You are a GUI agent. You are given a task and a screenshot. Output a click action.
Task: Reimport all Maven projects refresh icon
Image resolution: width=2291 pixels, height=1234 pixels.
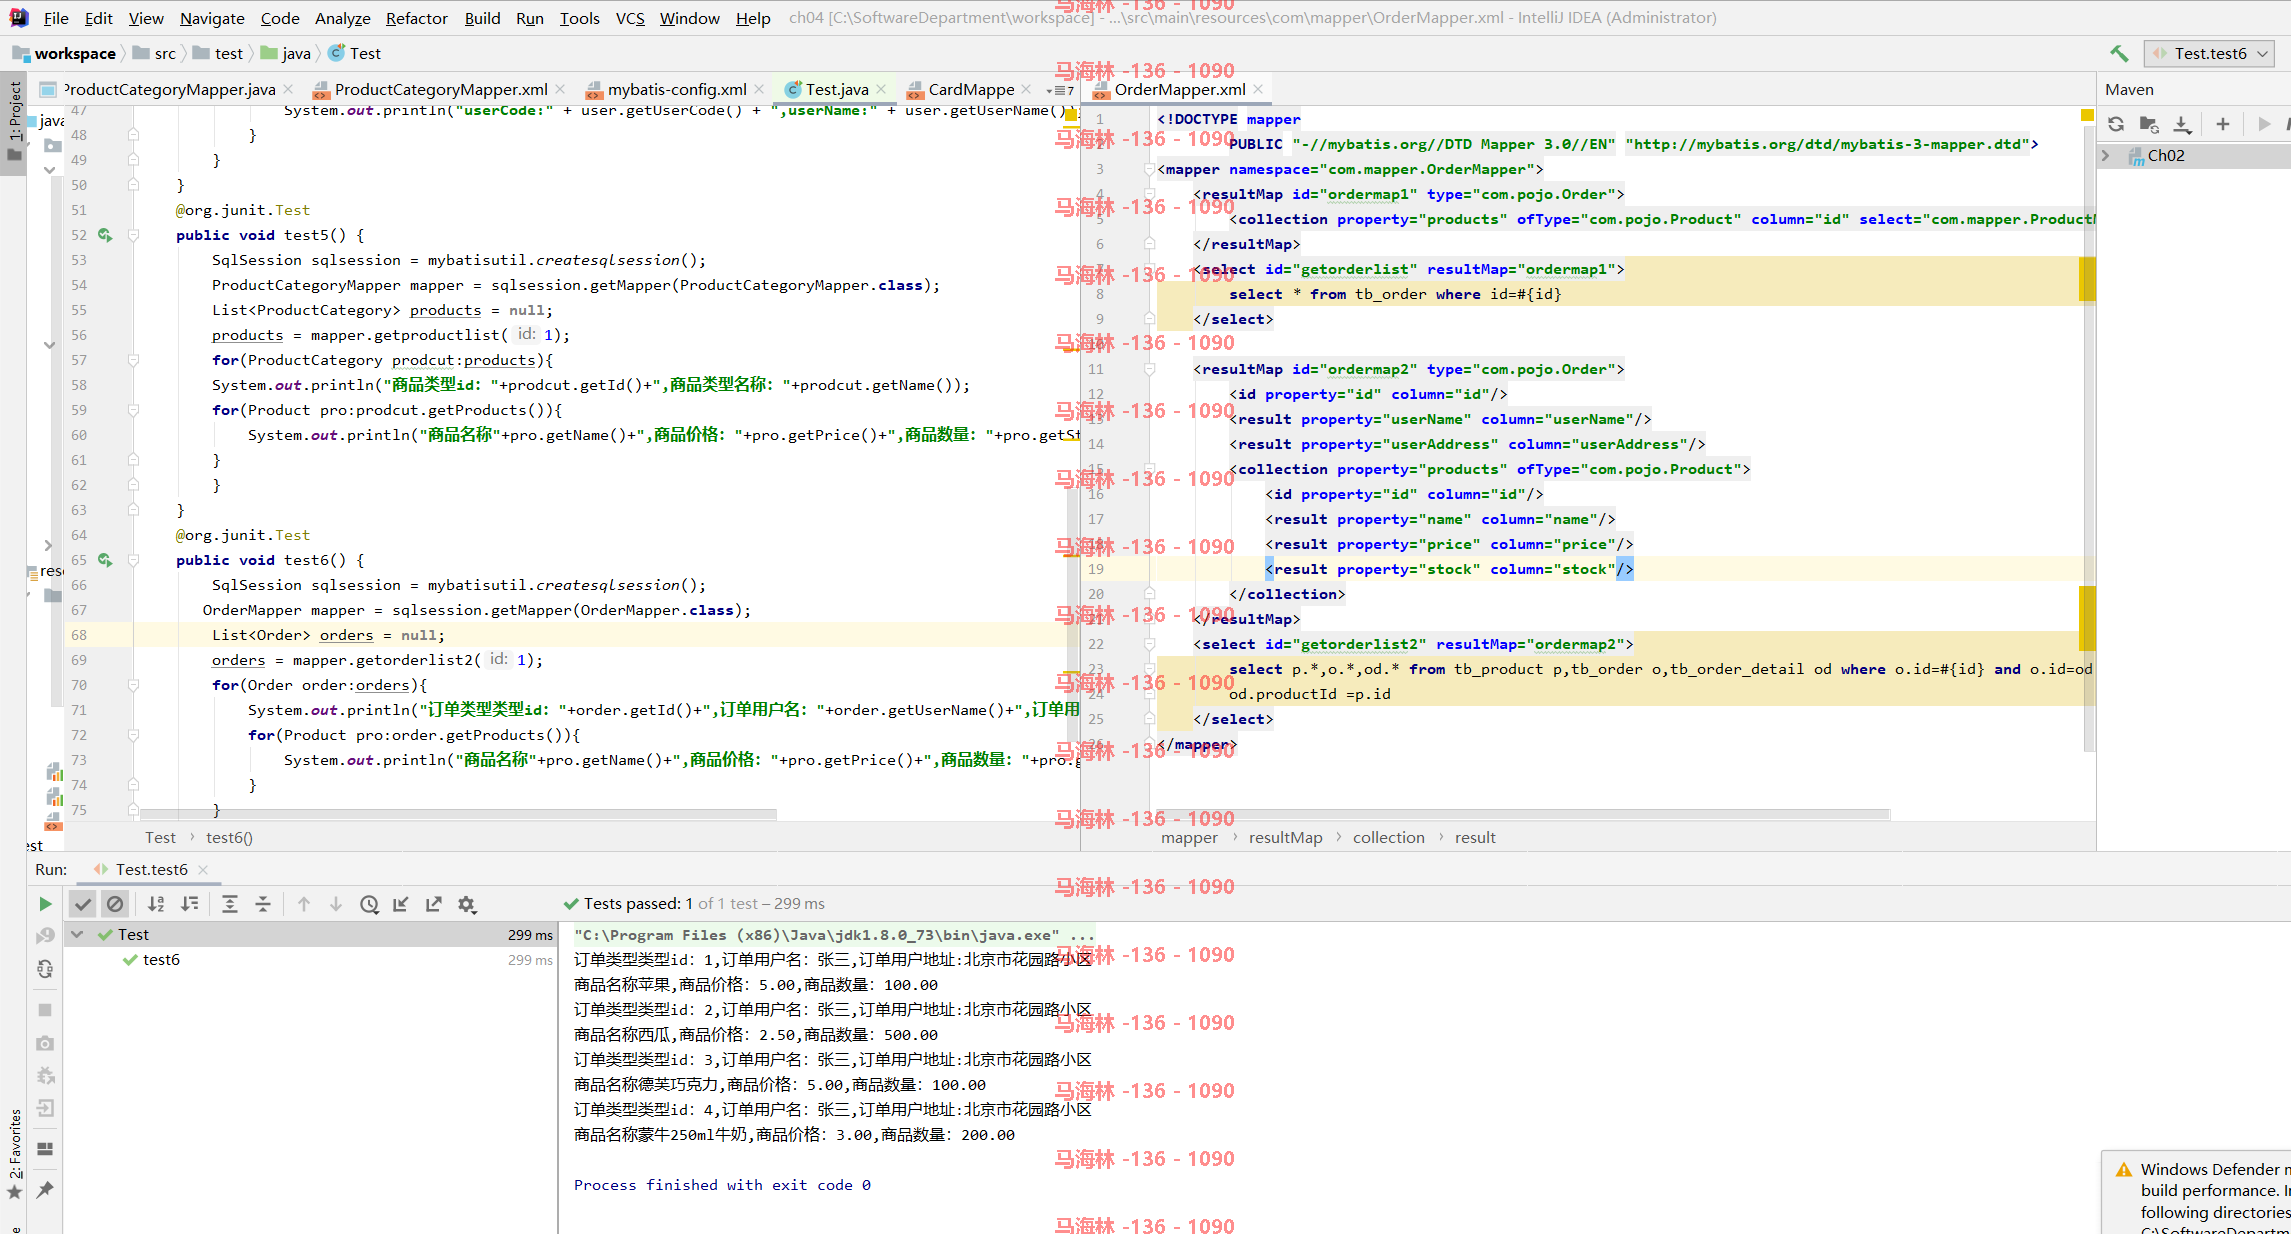pos(2116,124)
